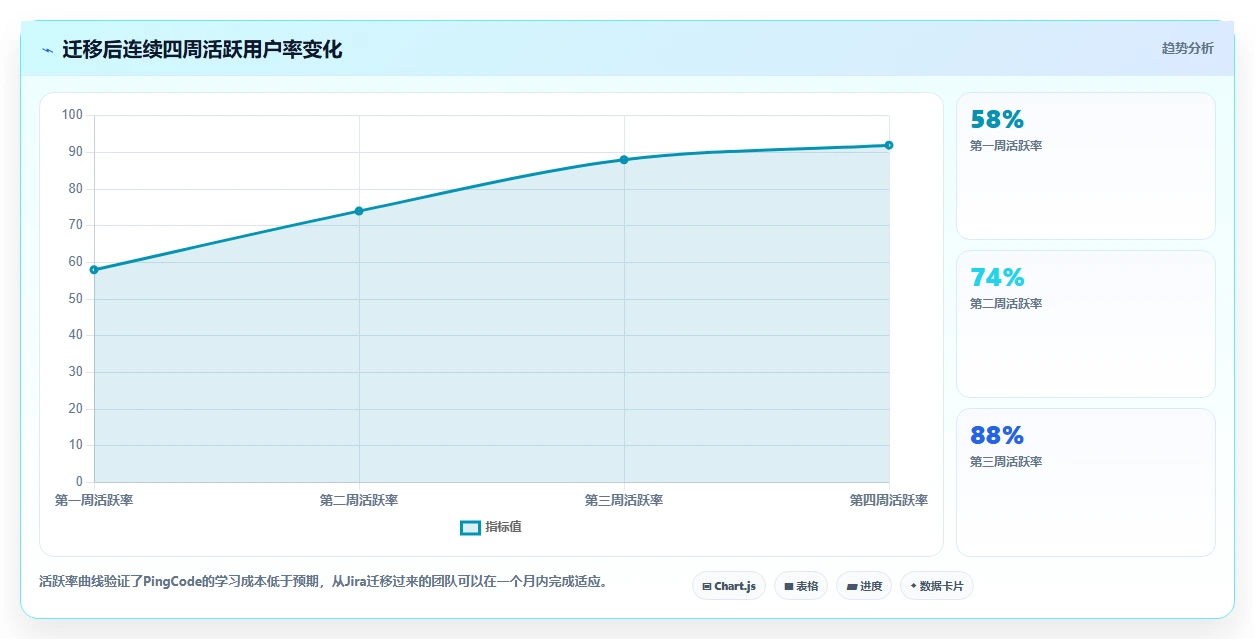1255x639 pixels.
Task: Click the 58% value text
Action: [x=997, y=120]
